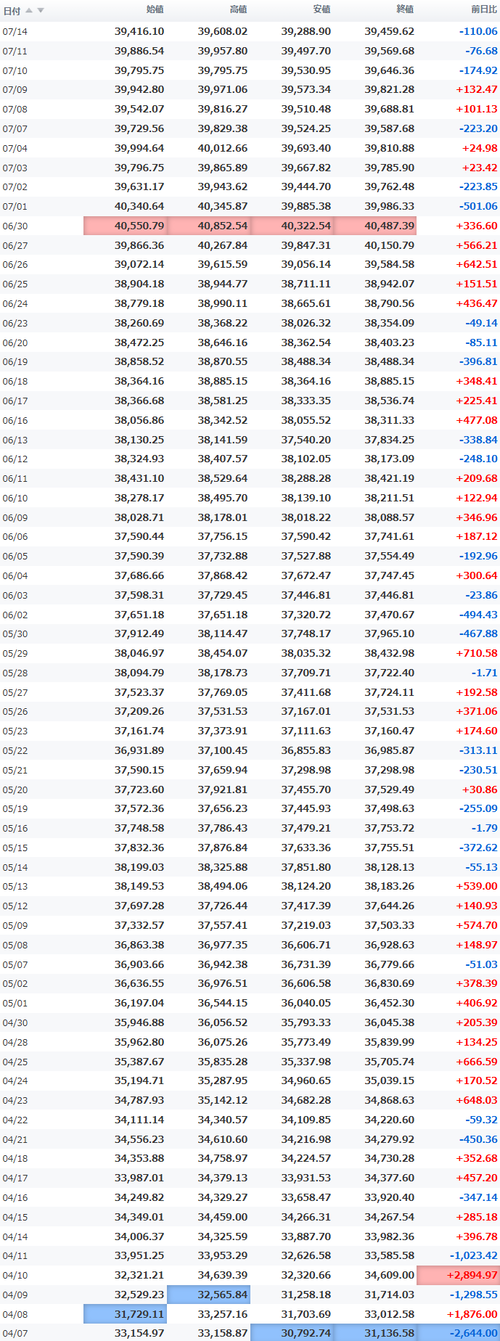Click the highlighted 40,852.54 high price cell

209,226
